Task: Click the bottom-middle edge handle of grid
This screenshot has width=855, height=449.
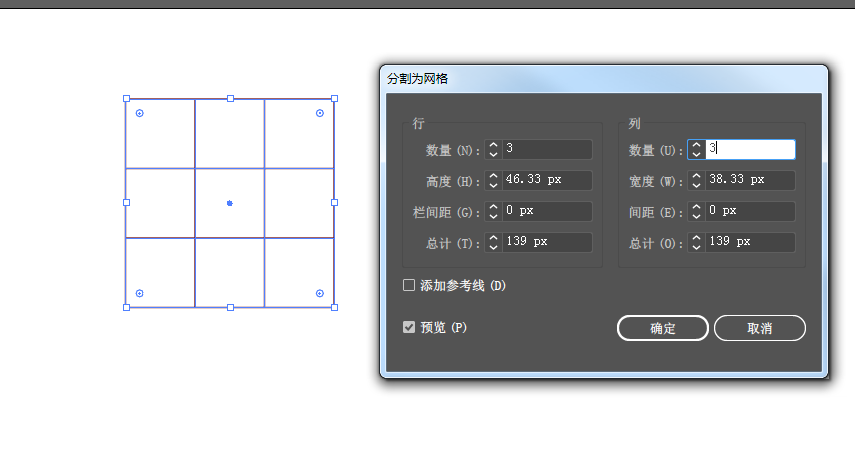Action: (230, 308)
